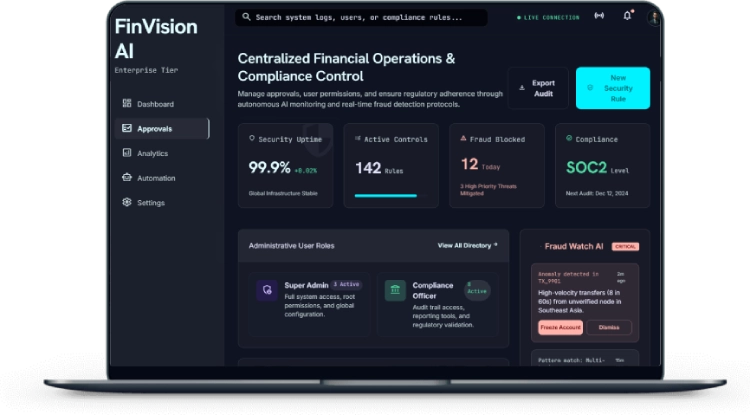The height and width of the screenshot is (415, 750).
Task: Click the download icon in Export Audit
Action: [x=522, y=88]
